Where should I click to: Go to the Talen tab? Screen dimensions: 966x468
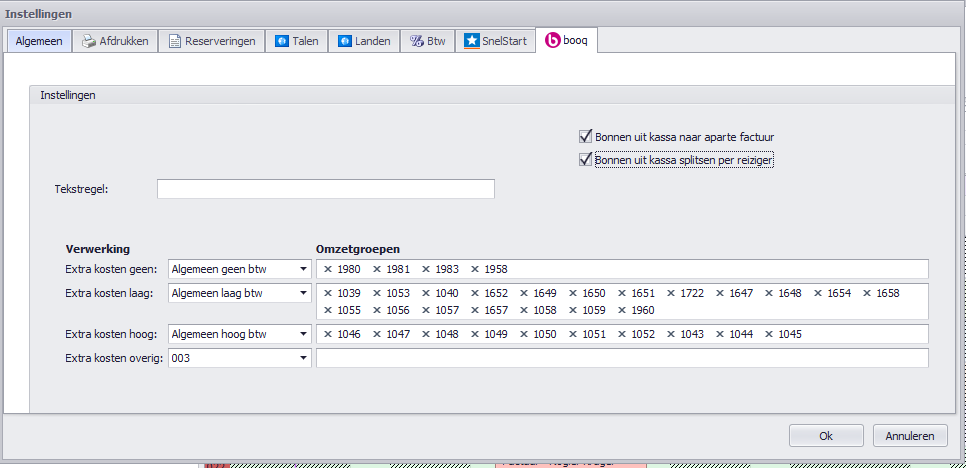pos(297,42)
